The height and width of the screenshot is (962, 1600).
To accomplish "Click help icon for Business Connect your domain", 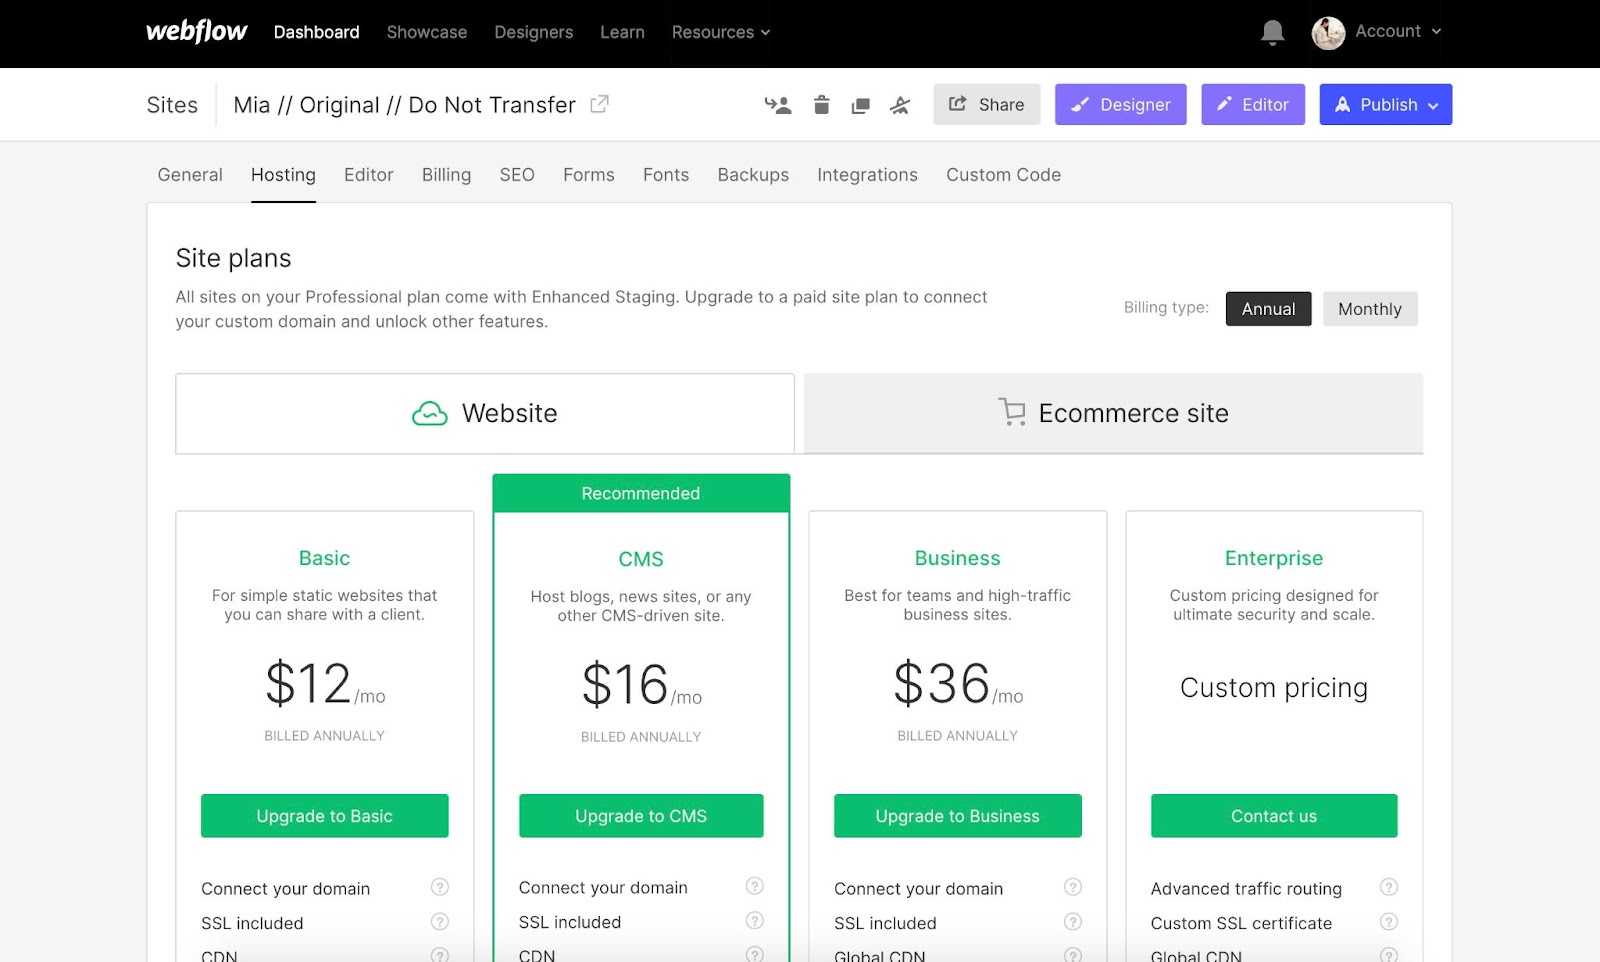I will coord(1073,887).
